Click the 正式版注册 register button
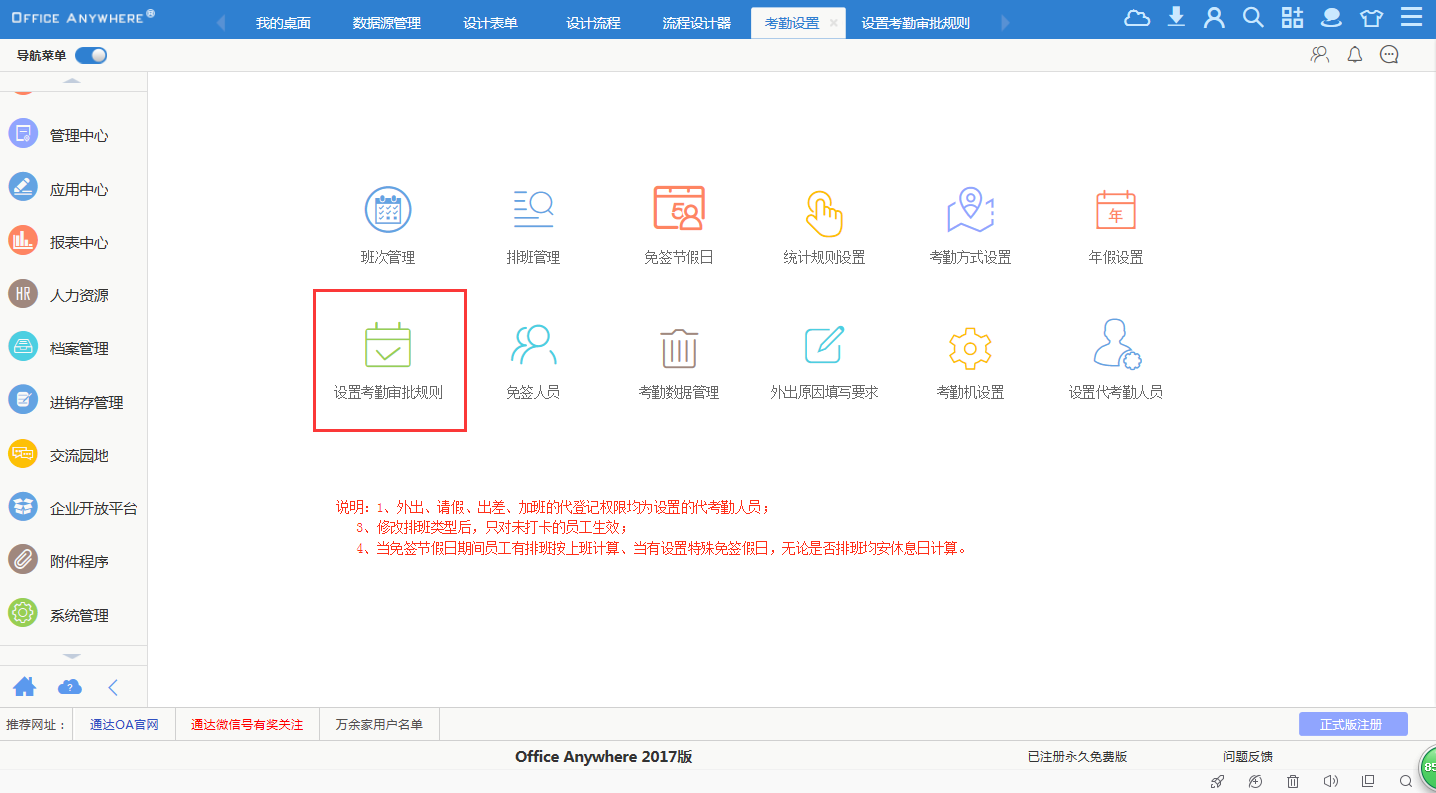 [1352, 724]
